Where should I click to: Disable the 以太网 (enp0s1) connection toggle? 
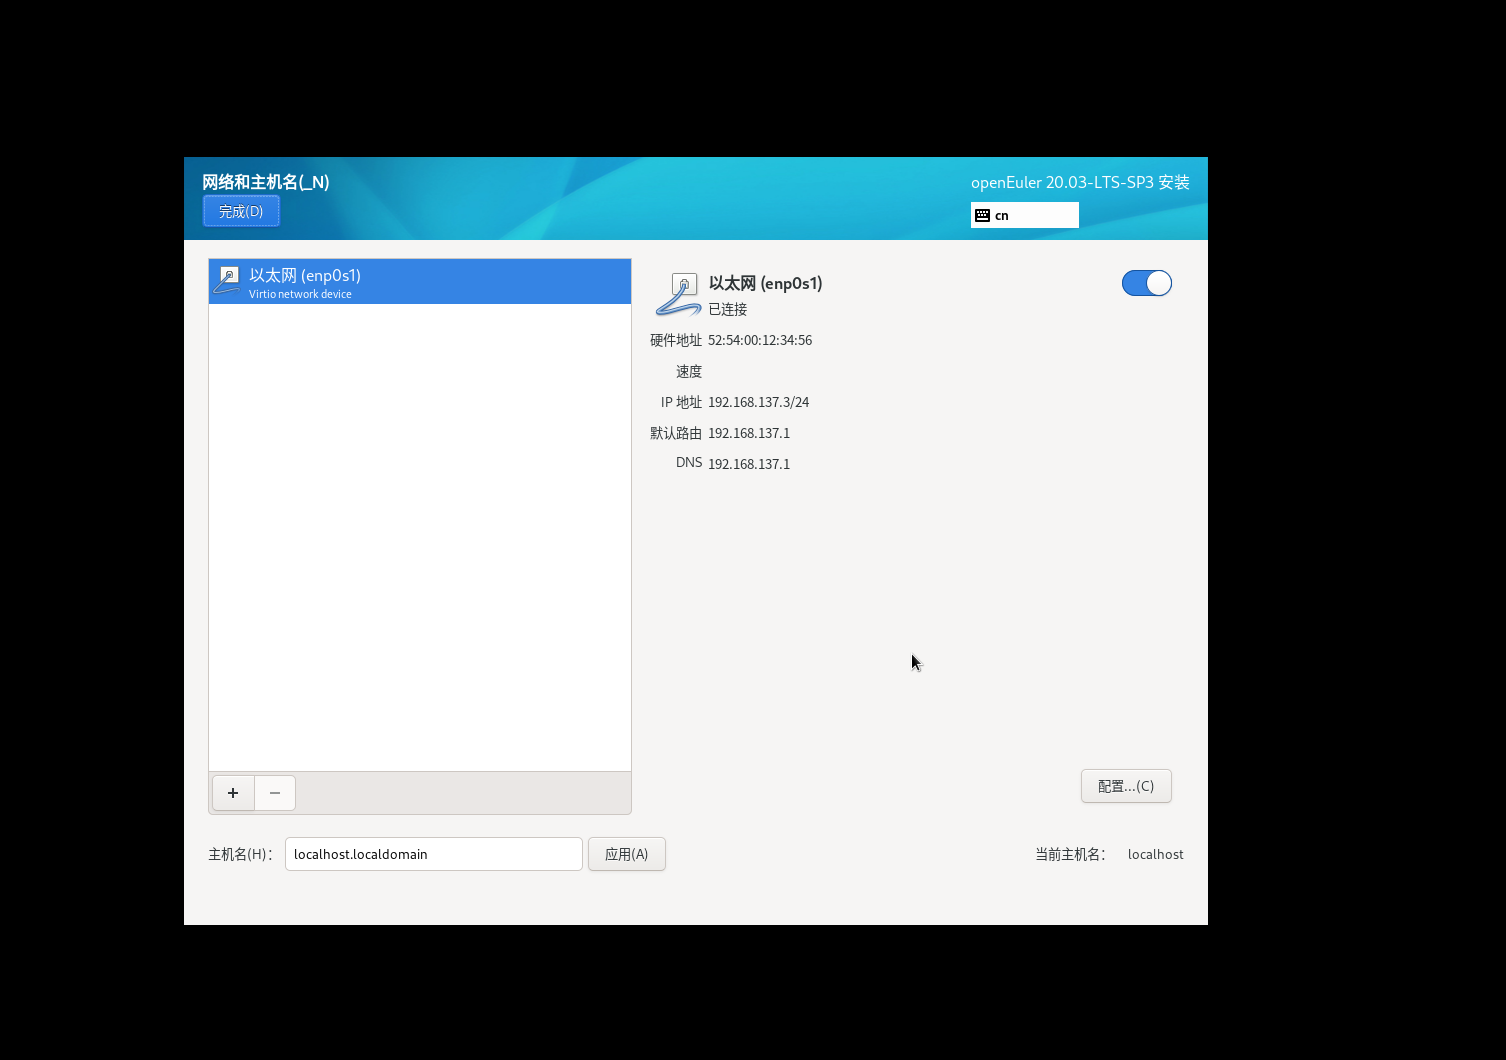coord(1146,283)
